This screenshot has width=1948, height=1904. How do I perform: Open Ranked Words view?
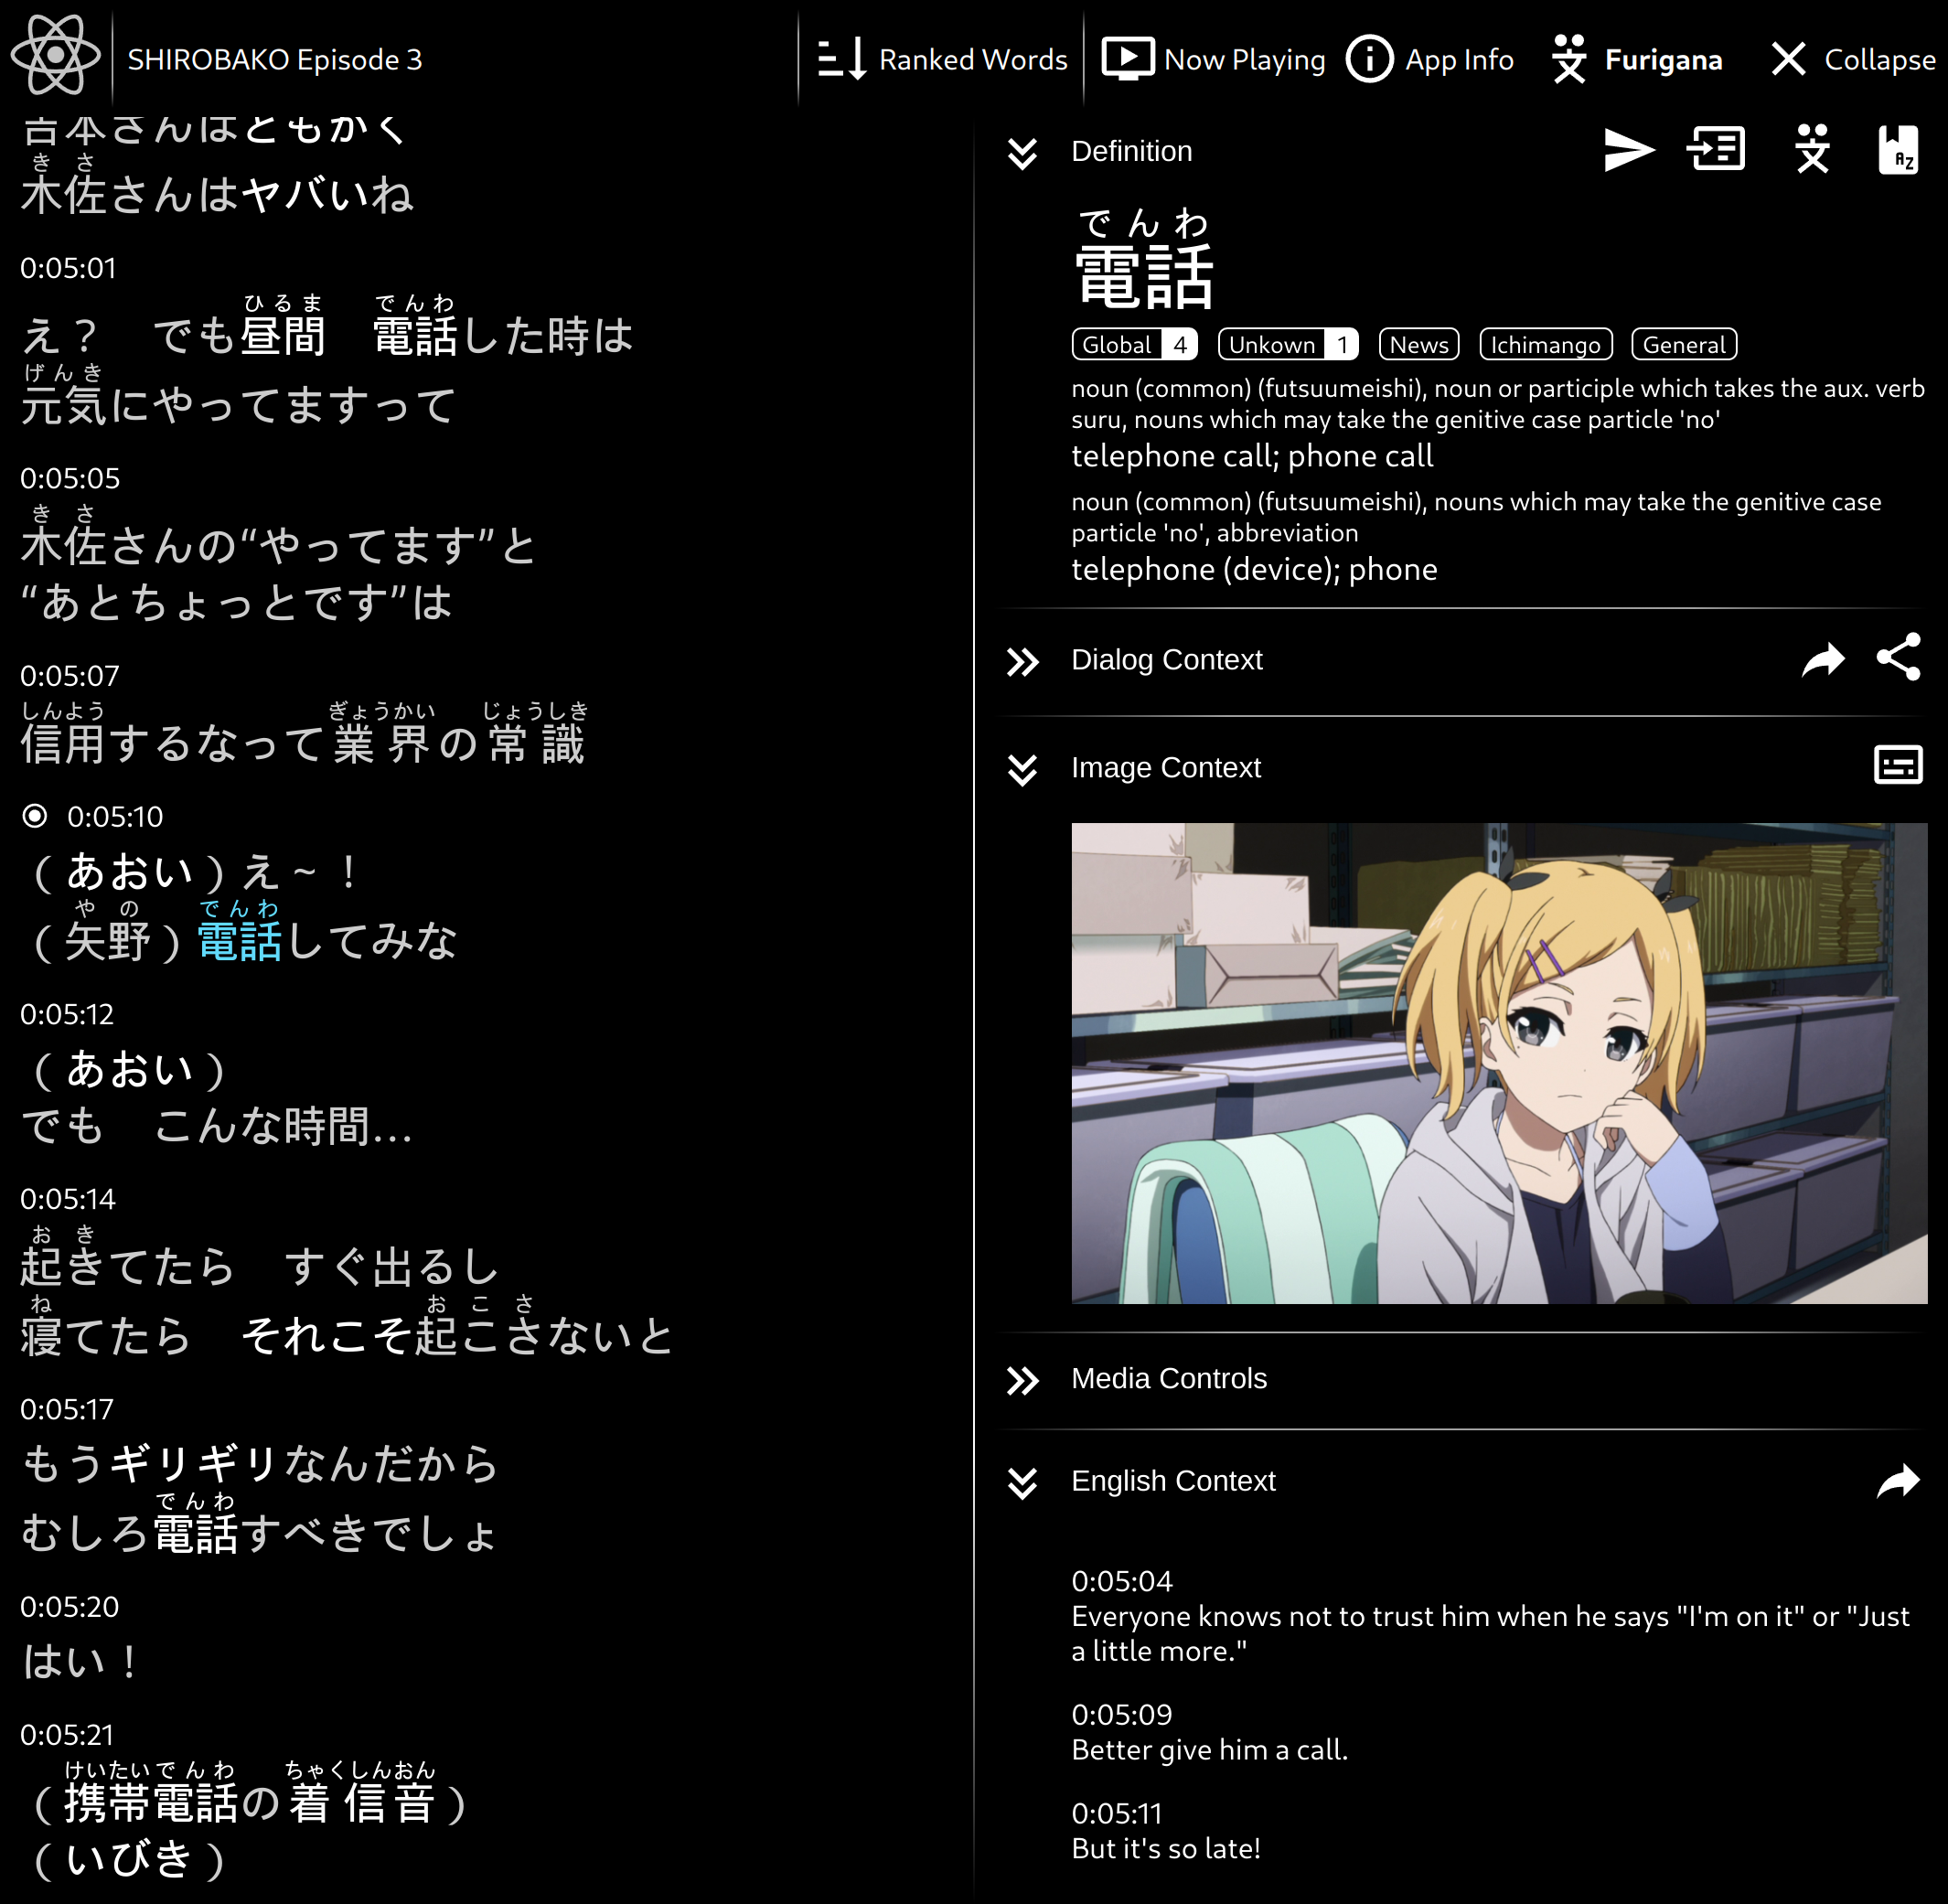point(942,60)
